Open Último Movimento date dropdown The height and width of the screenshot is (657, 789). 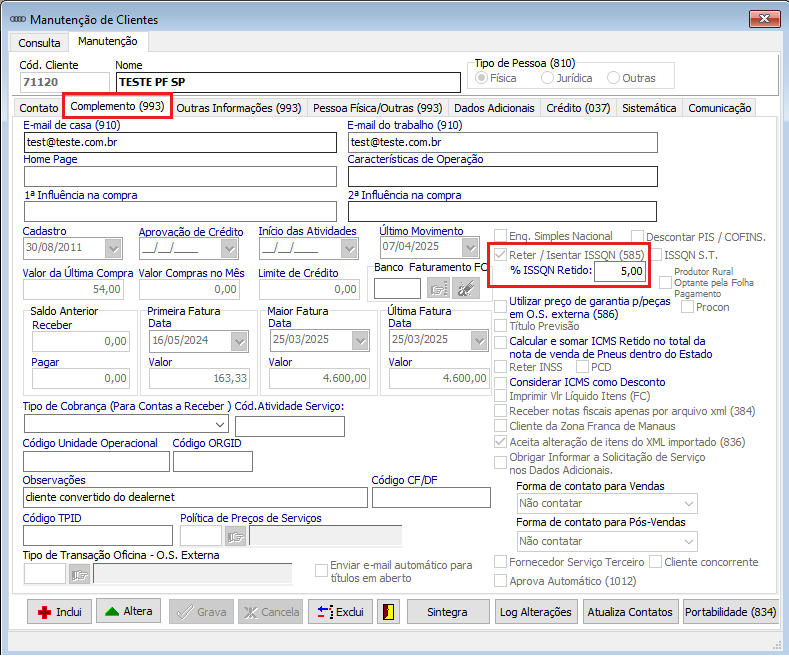[469, 247]
